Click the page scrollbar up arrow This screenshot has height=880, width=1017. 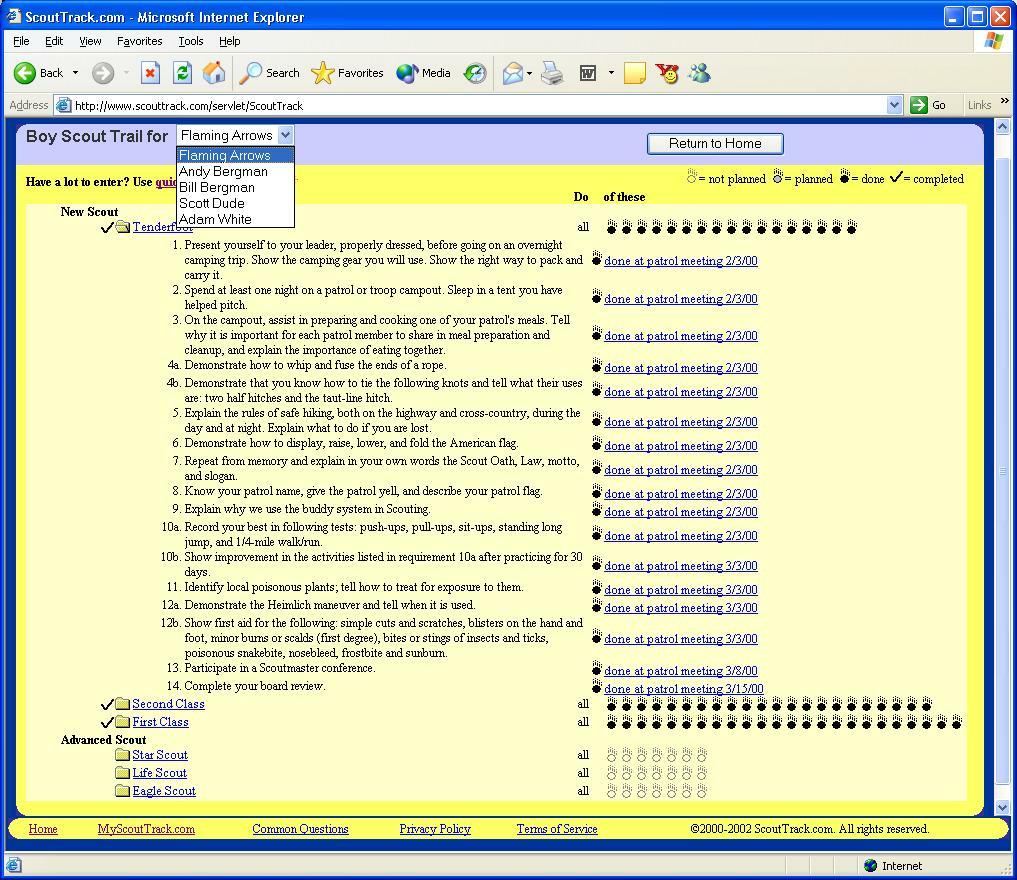pyautogui.click(x=1003, y=126)
